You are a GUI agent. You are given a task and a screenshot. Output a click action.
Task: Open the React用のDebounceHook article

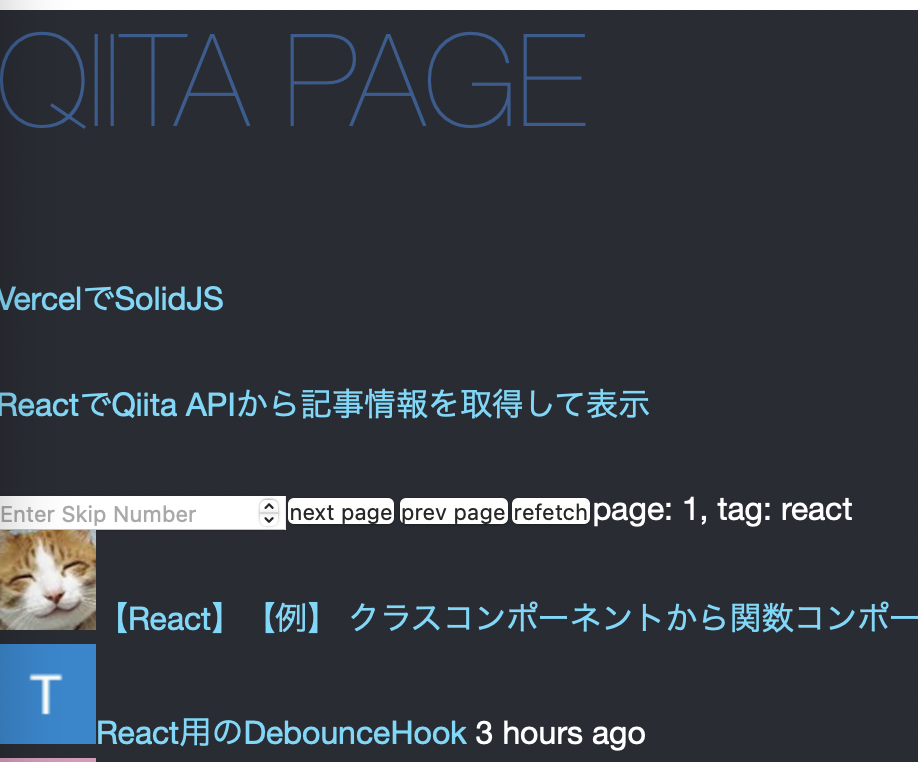point(282,733)
